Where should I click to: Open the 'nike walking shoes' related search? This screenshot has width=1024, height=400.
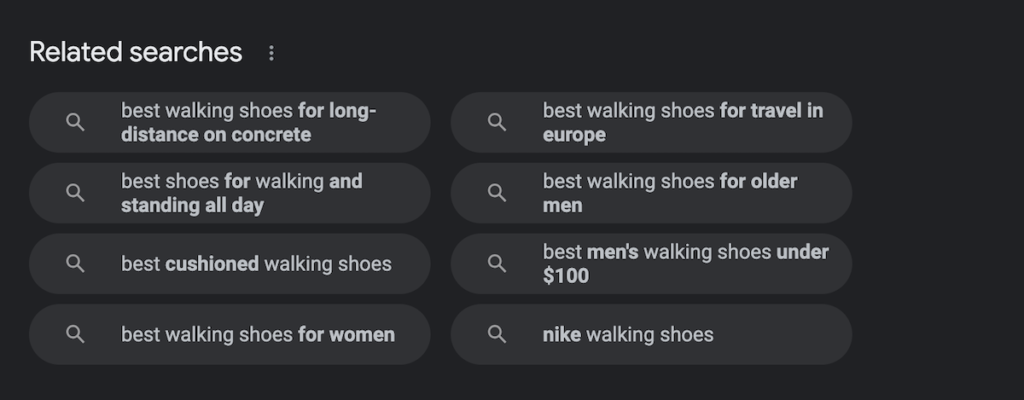[x=652, y=334]
